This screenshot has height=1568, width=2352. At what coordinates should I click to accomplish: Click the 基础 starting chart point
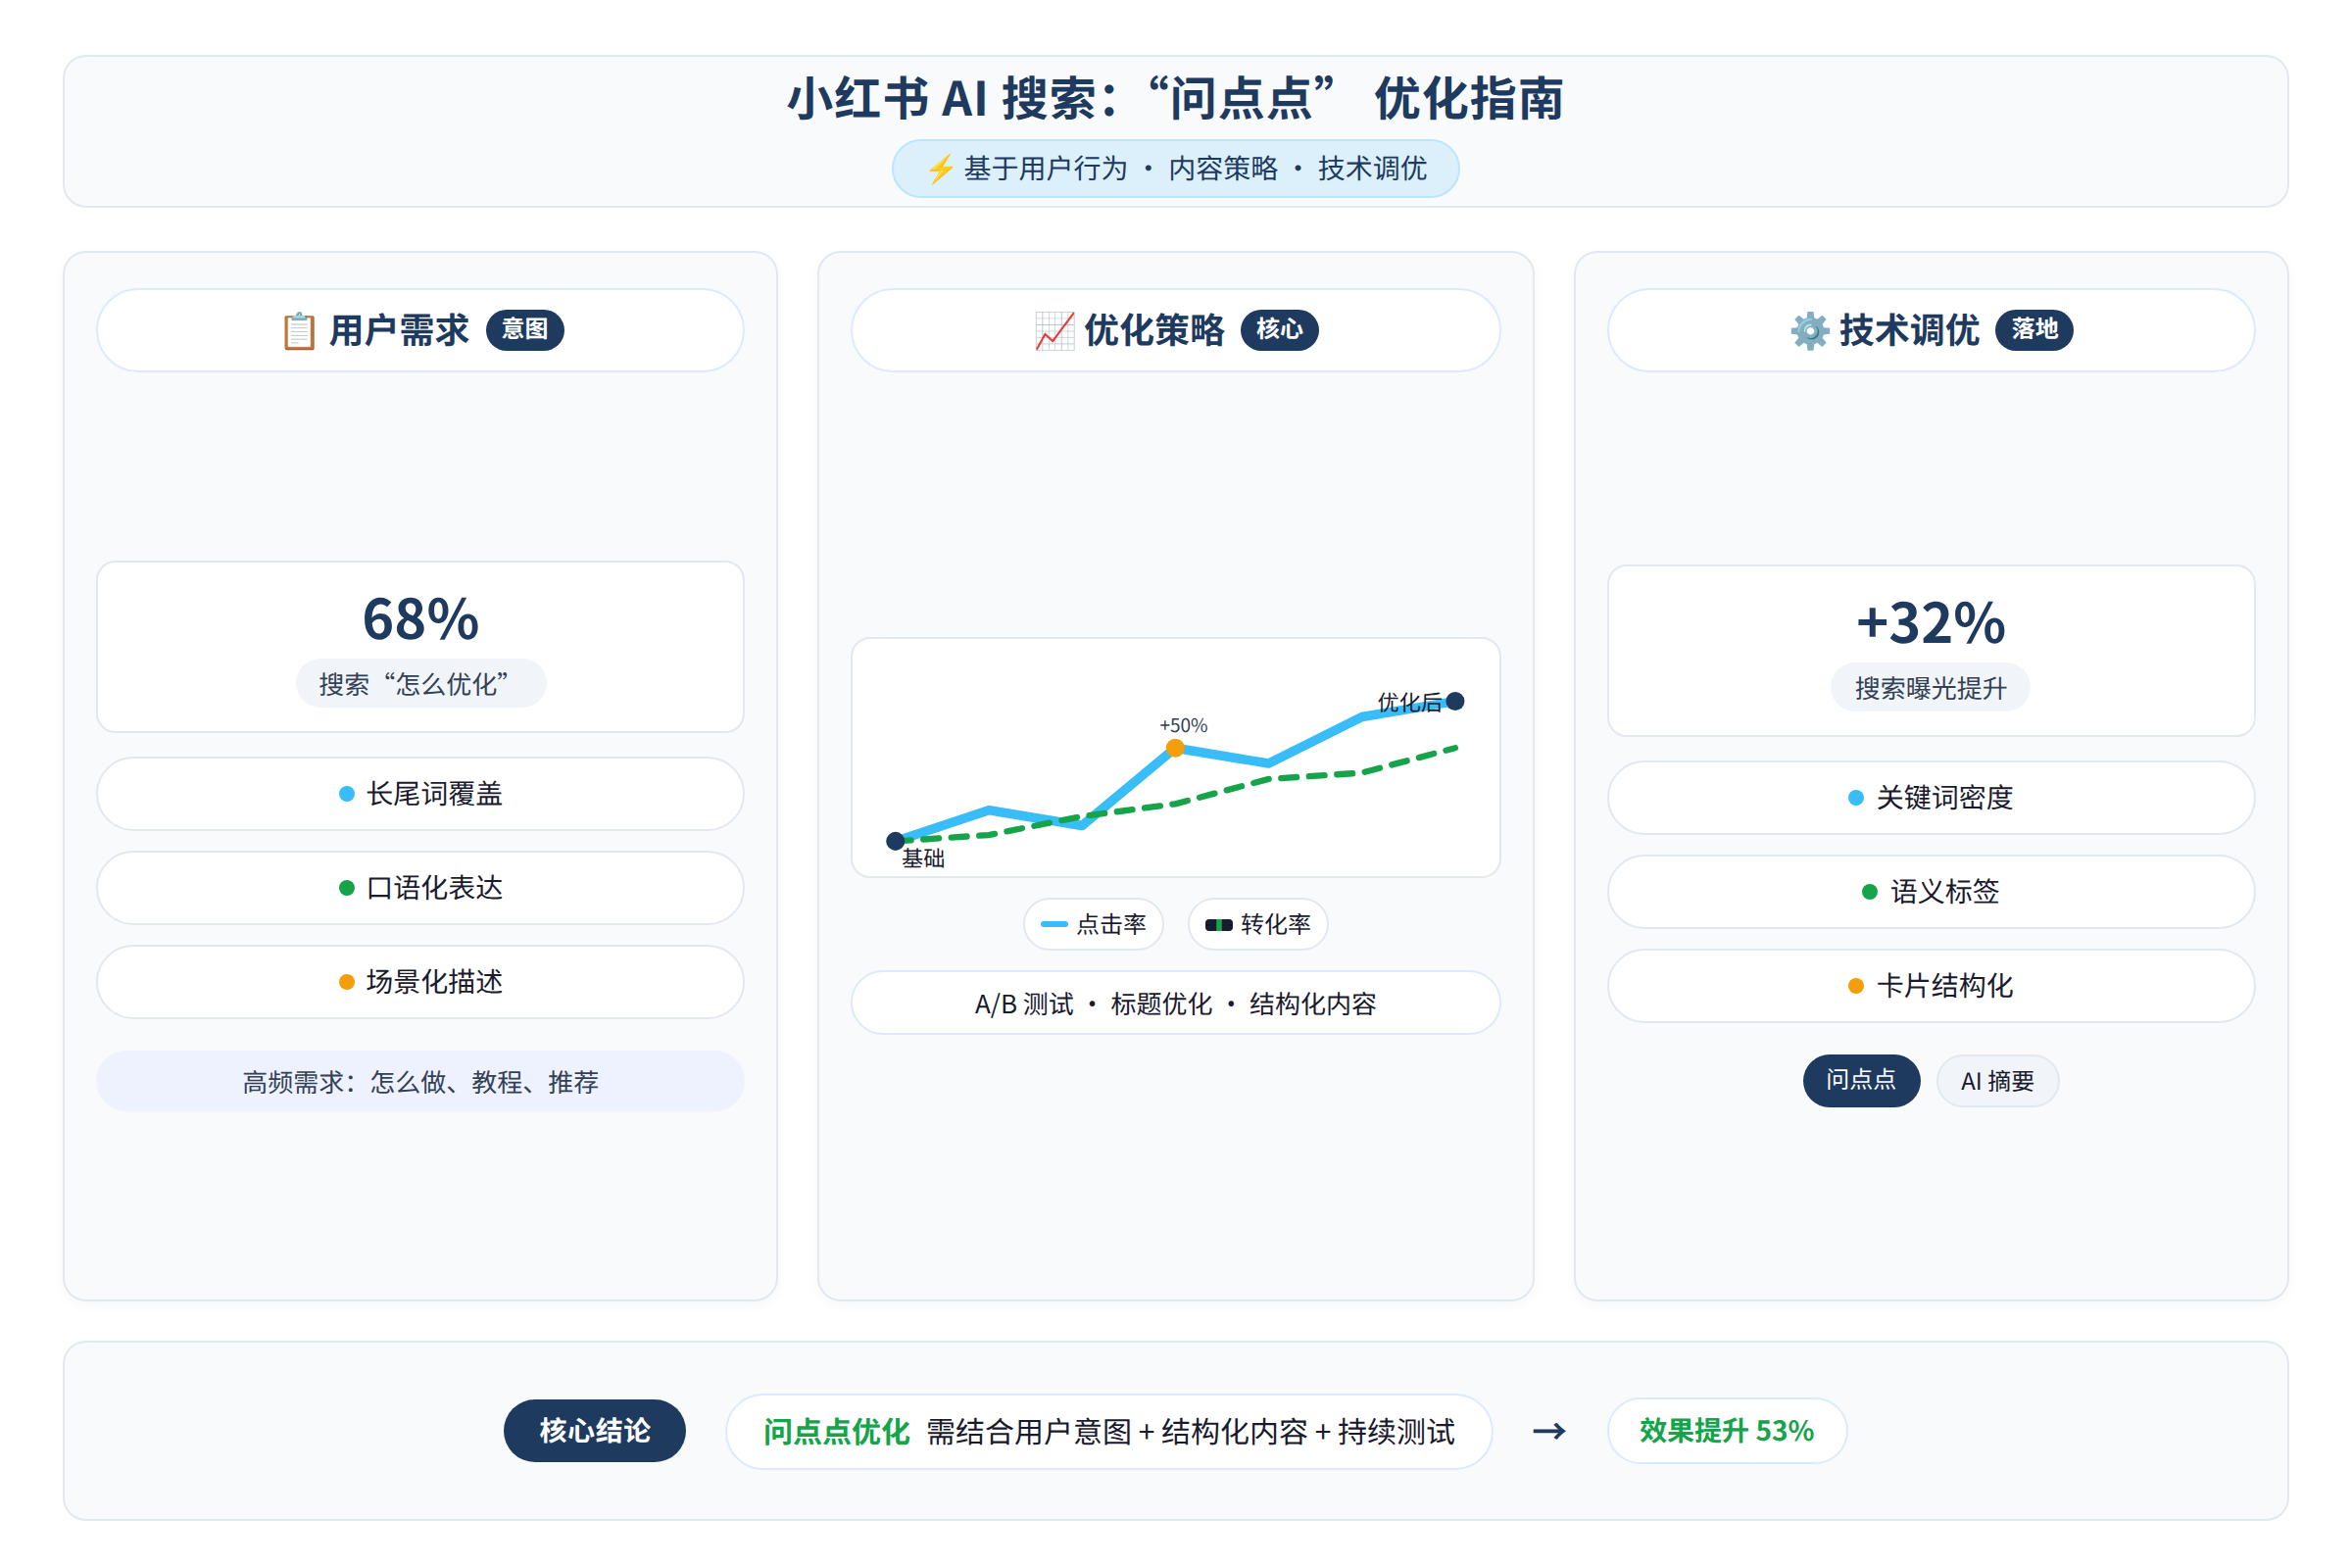(x=895, y=841)
